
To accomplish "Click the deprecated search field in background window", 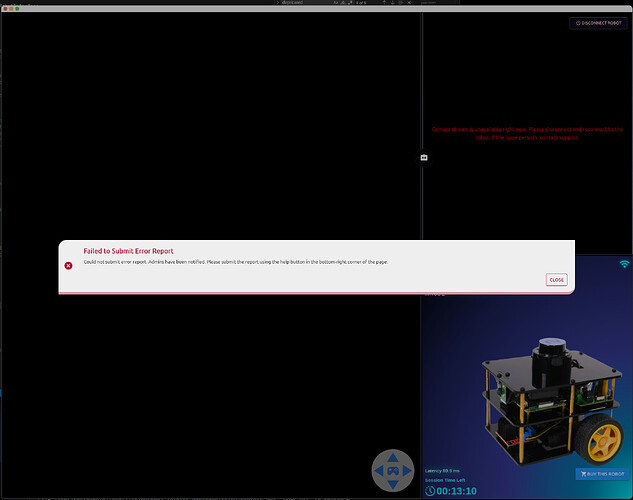I will click(x=307, y=2).
